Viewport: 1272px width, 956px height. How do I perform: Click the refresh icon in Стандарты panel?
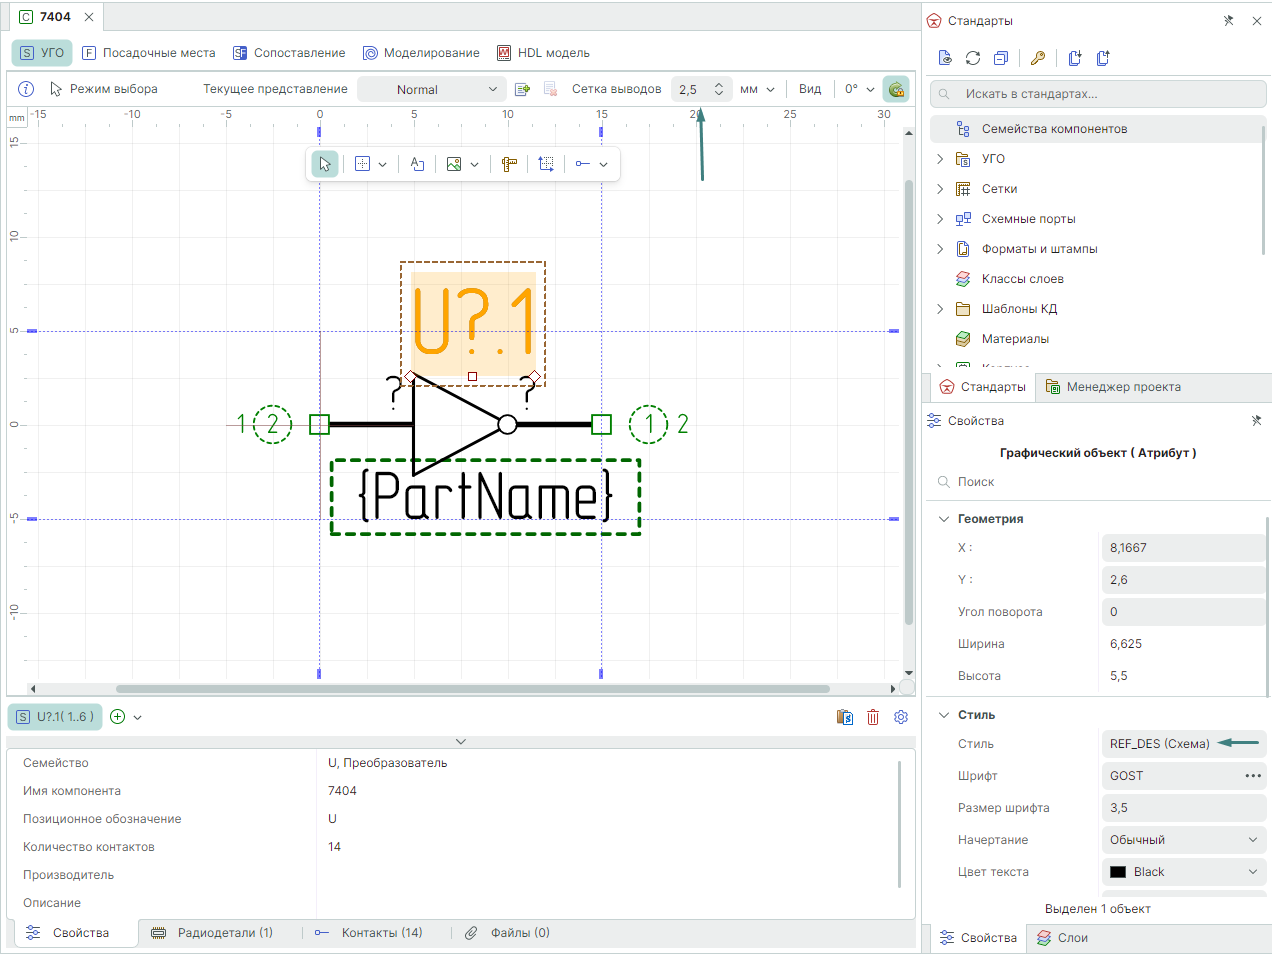pyautogui.click(x=972, y=58)
